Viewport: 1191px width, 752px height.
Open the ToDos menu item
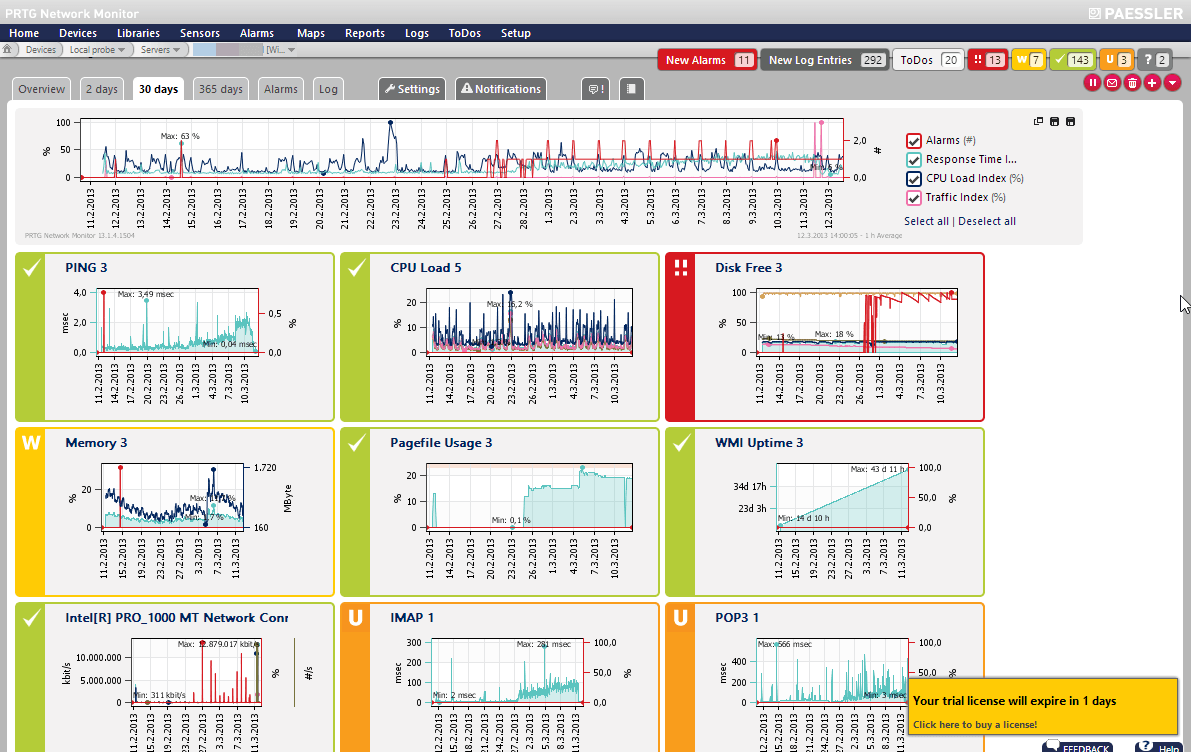tap(464, 33)
